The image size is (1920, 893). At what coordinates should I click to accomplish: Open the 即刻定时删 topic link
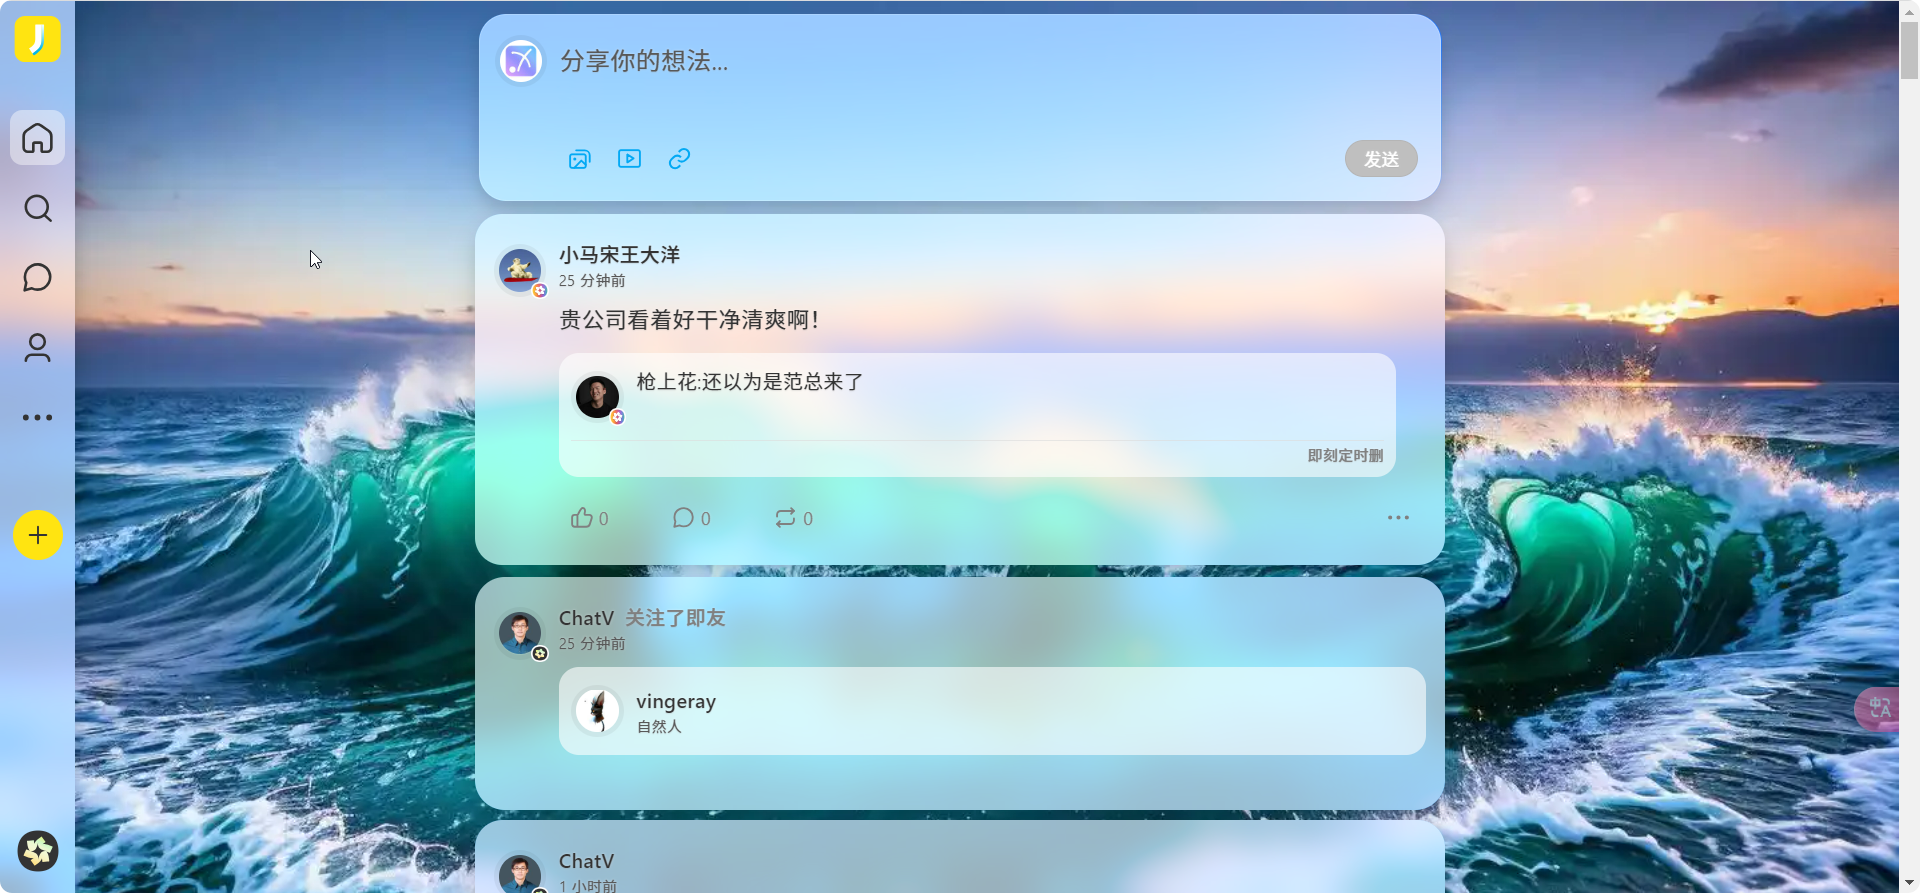pyautogui.click(x=1345, y=456)
